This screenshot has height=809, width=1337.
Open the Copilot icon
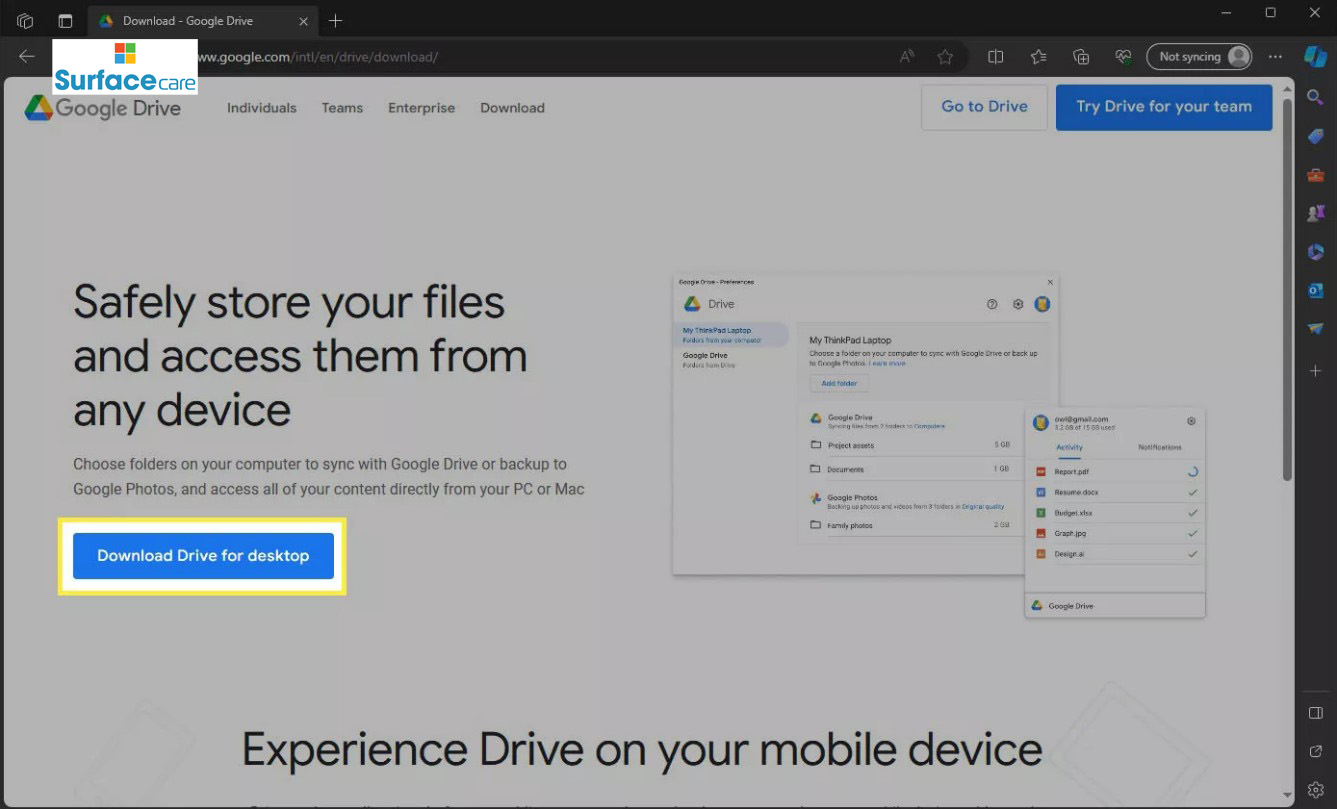pyautogui.click(x=1316, y=57)
